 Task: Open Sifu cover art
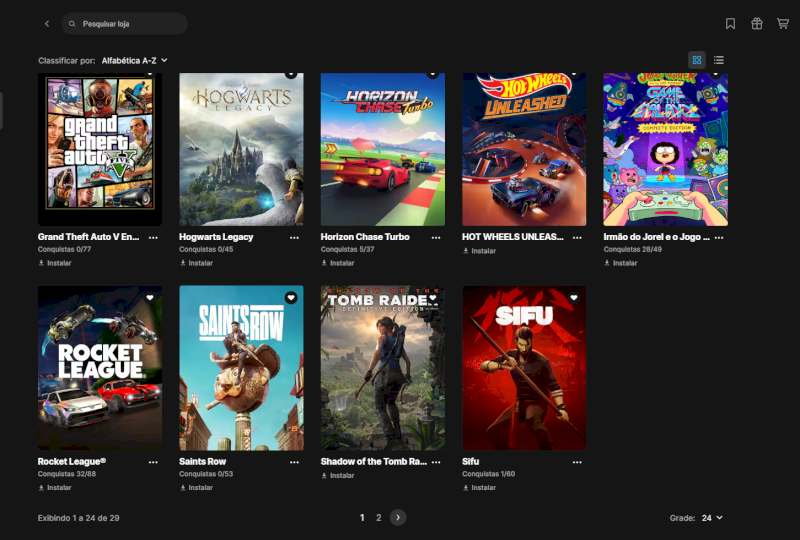[x=524, y=368]
